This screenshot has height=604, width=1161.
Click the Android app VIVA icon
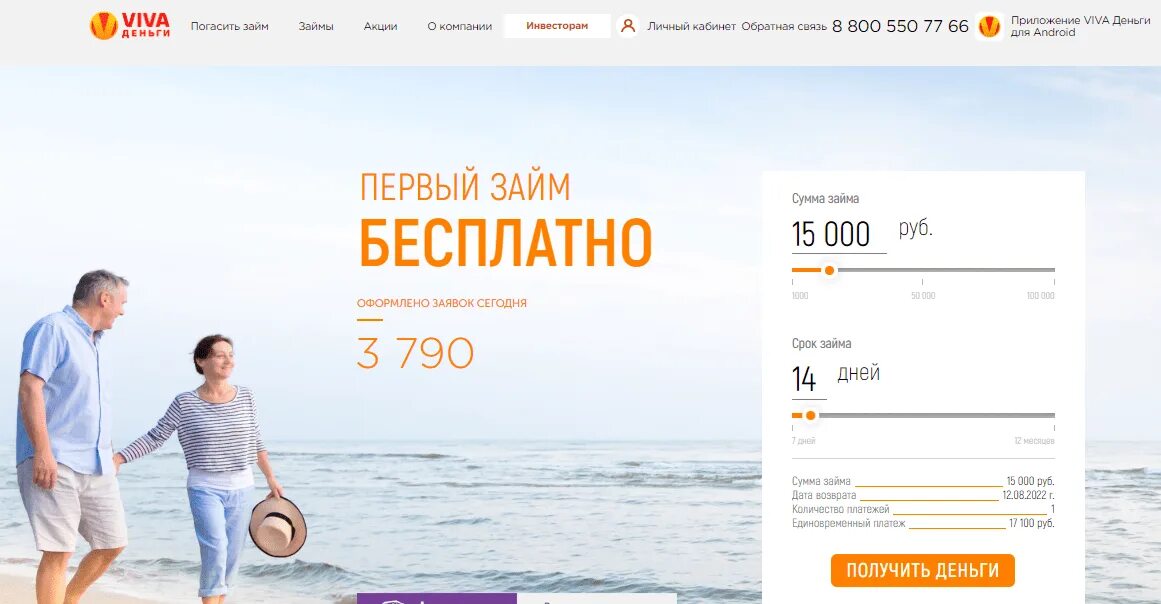[x=989, y=26]
